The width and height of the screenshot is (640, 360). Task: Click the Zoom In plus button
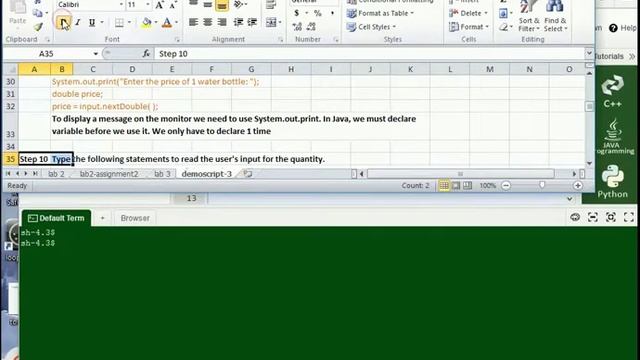(578, 186)
